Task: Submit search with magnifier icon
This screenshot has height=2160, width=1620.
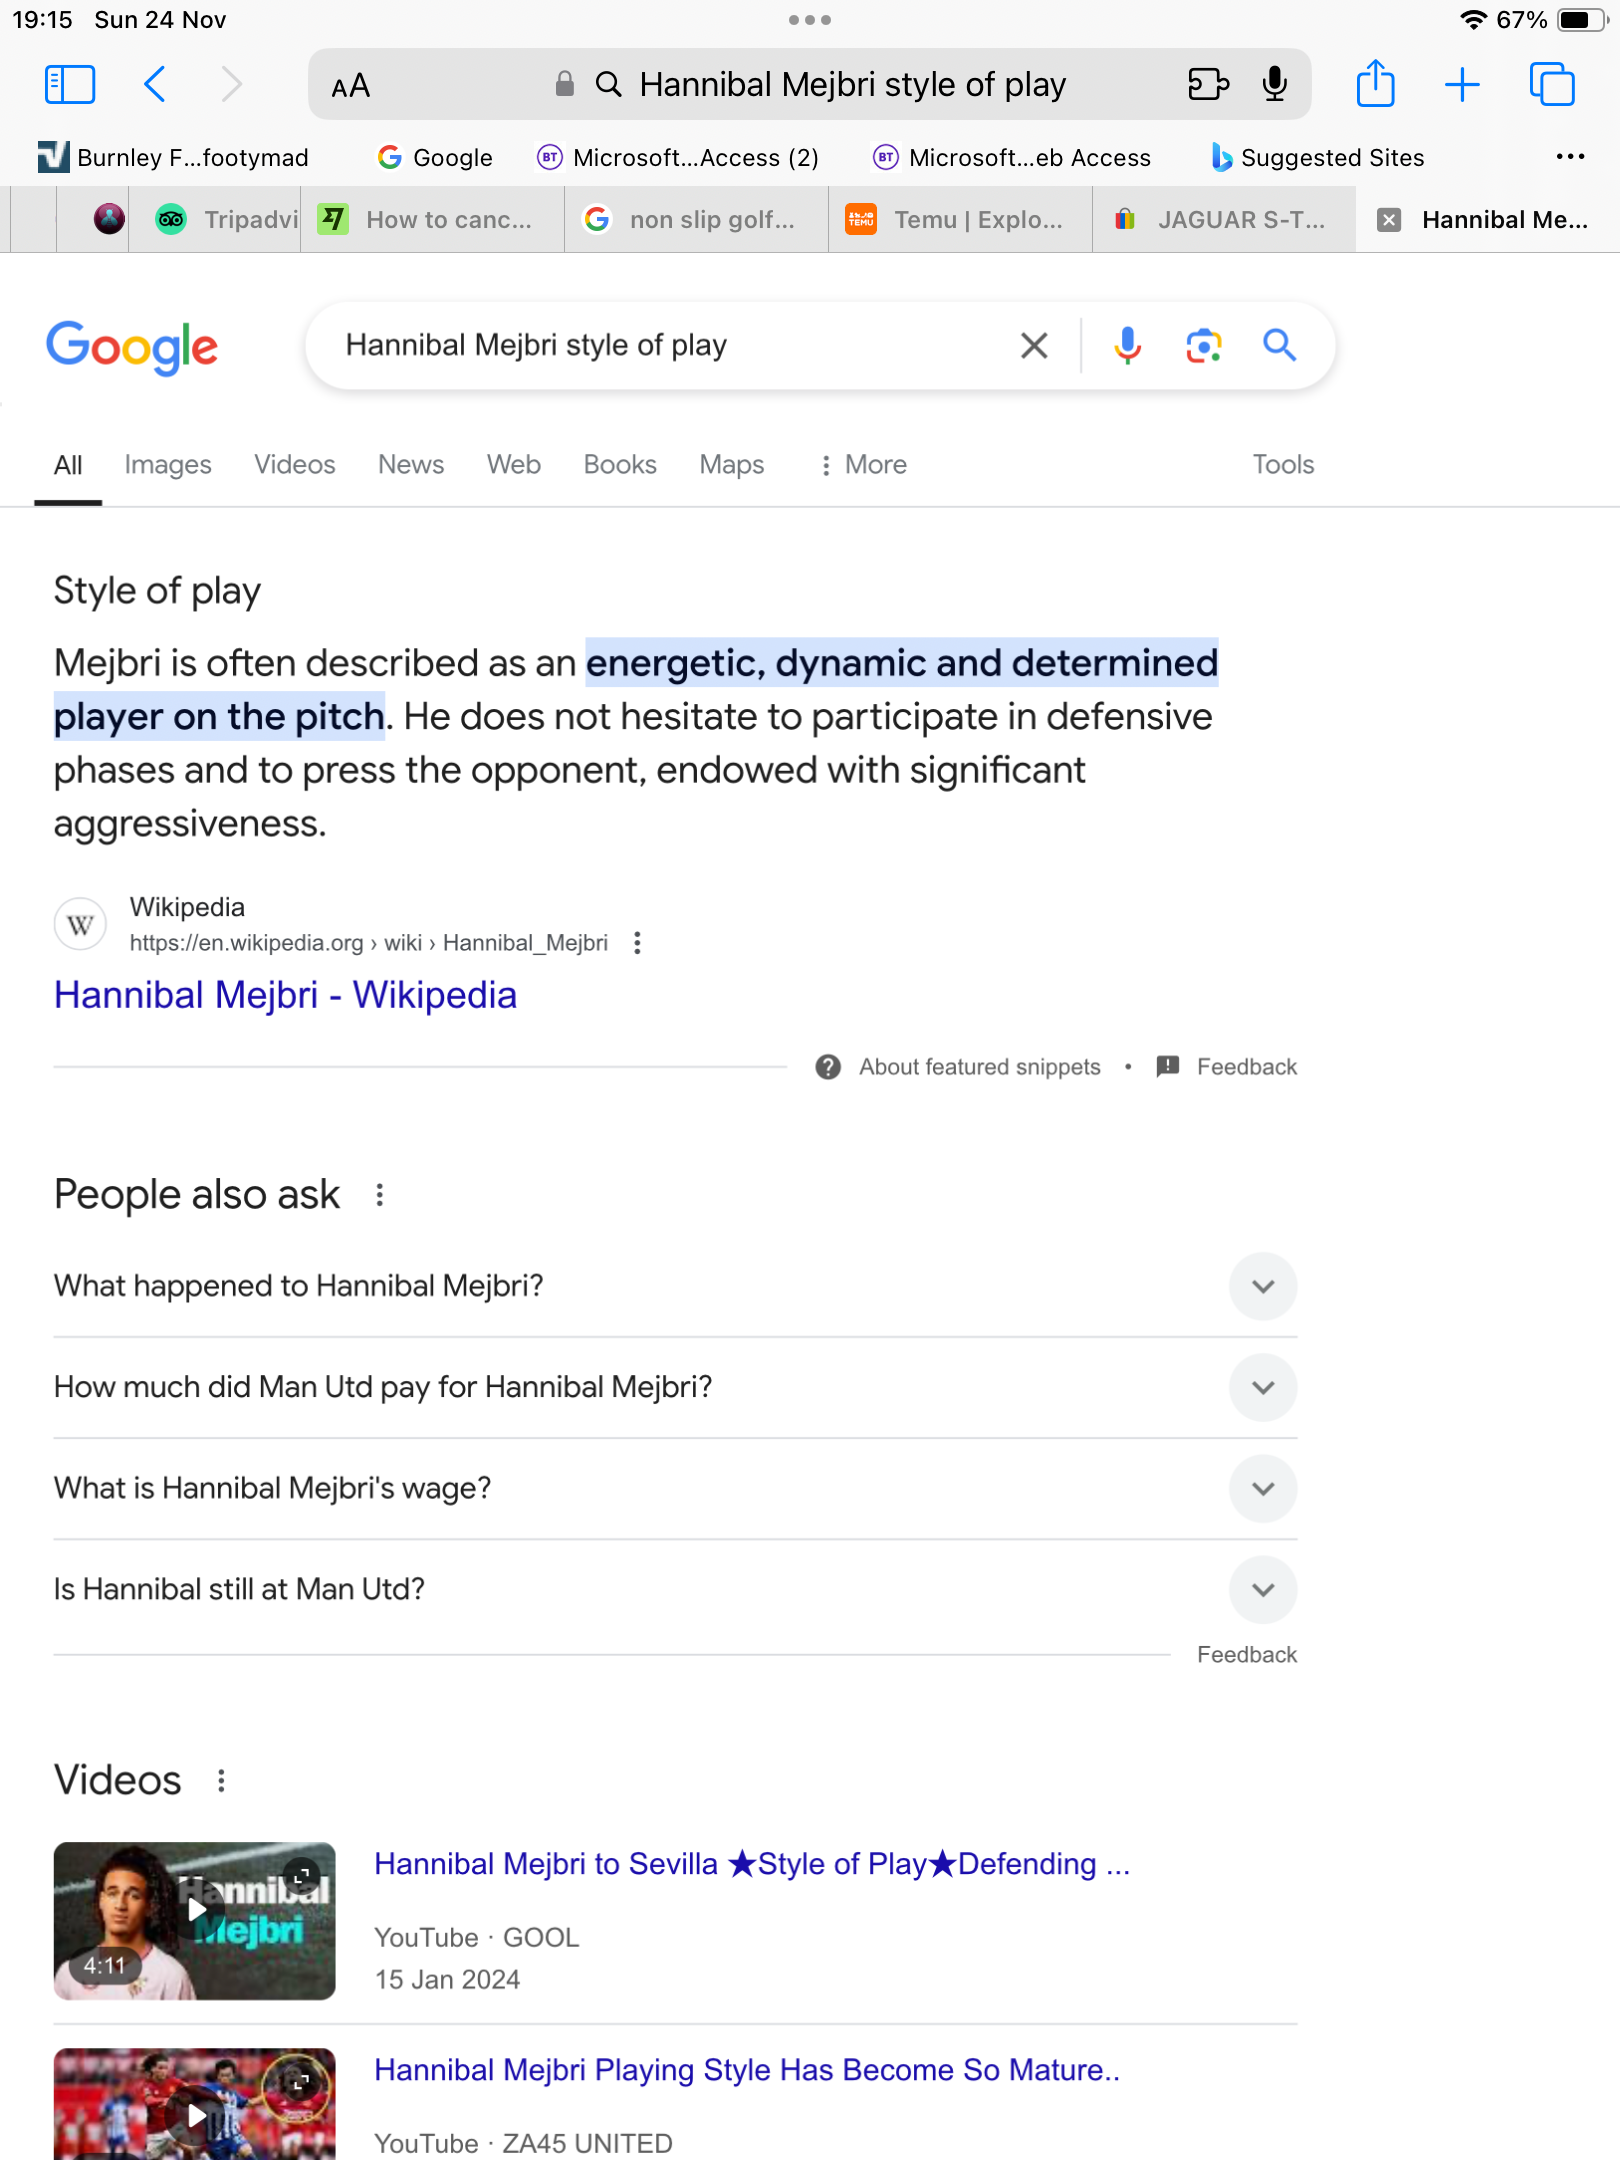Action: pos(1279,346)
